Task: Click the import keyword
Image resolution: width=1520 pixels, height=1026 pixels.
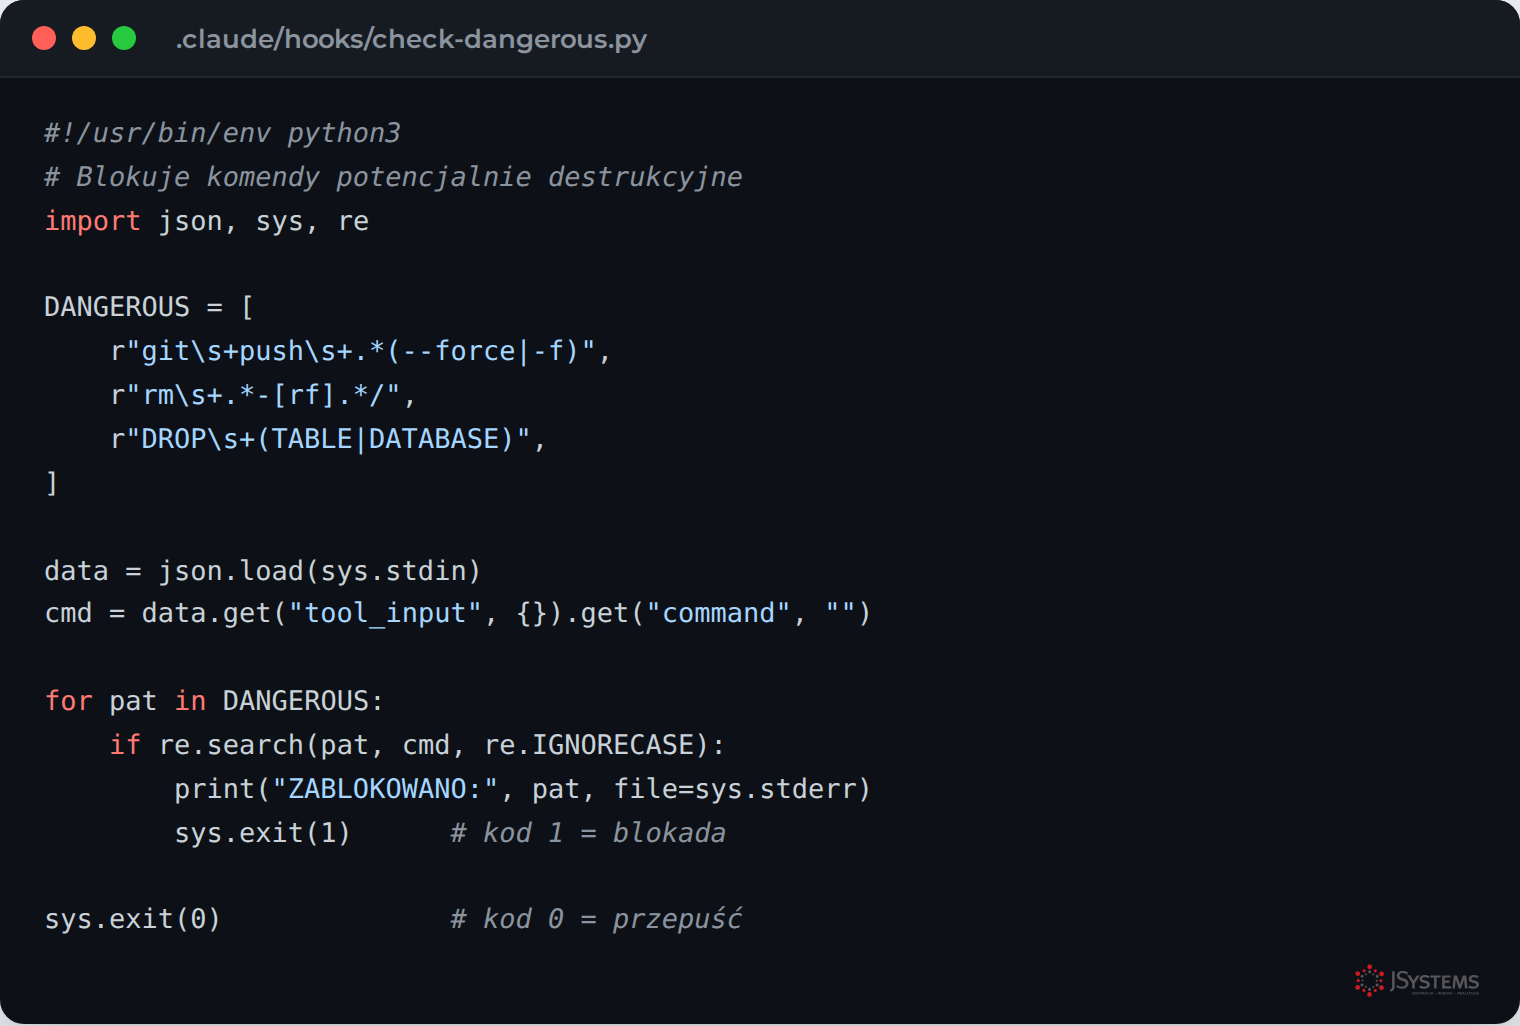Action: (92, 221)
